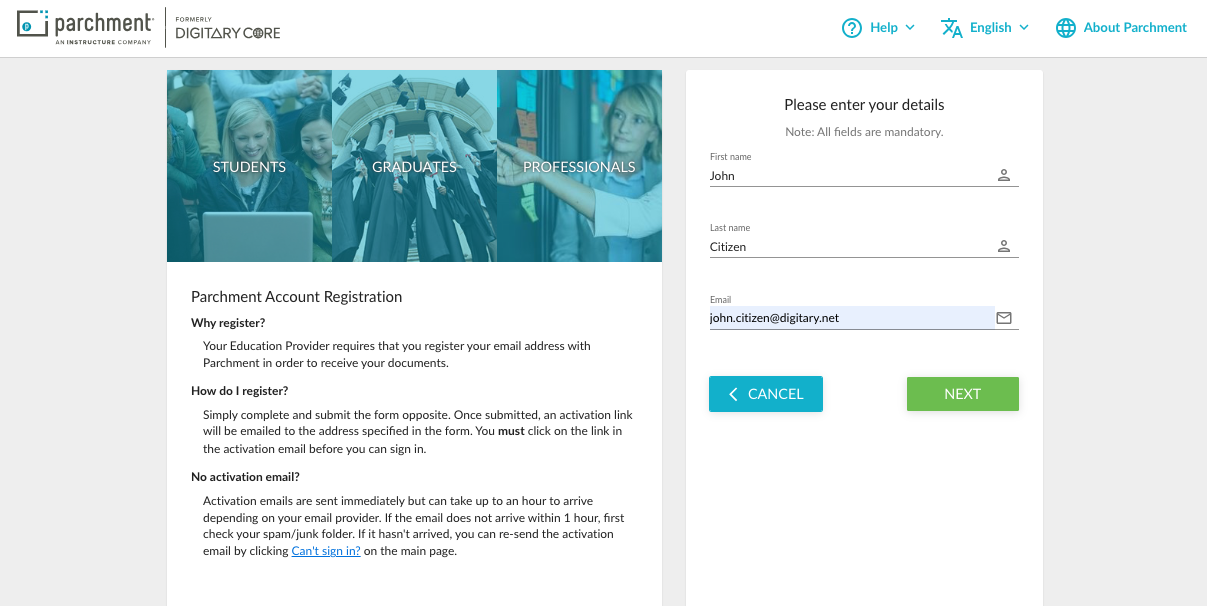Expand the Help dropdown chevron
The image size is (1207, 606).
pos(910,28)
